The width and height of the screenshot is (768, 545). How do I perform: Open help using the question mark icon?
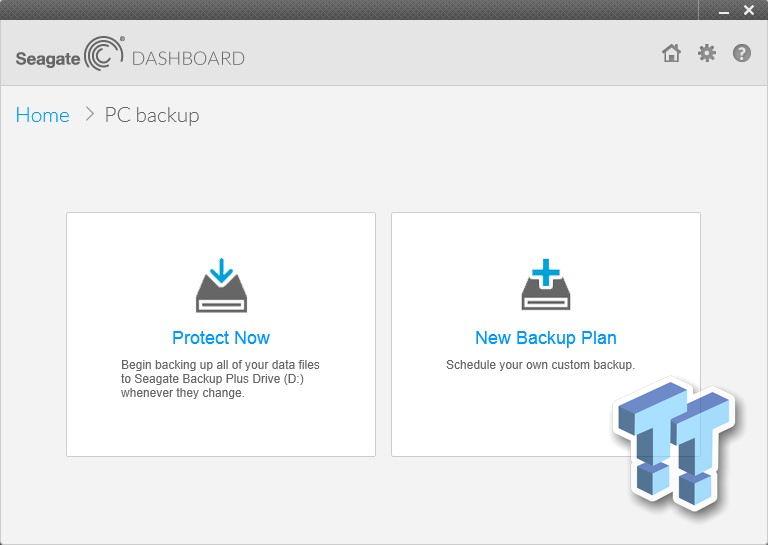click(x=742, y=53)
